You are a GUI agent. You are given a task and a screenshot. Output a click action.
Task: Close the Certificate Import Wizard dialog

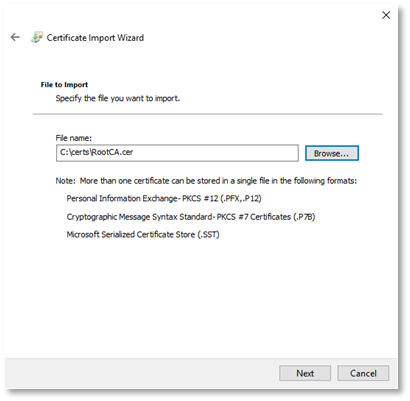[386, 15]
